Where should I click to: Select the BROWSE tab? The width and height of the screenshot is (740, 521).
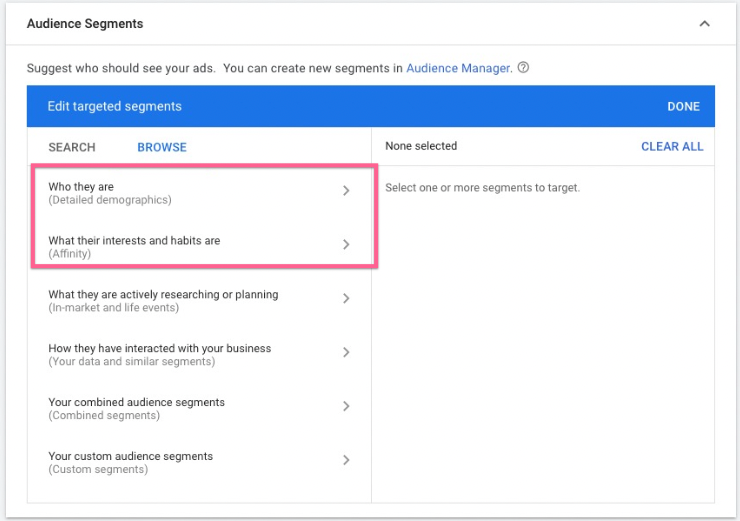[162, 147]
